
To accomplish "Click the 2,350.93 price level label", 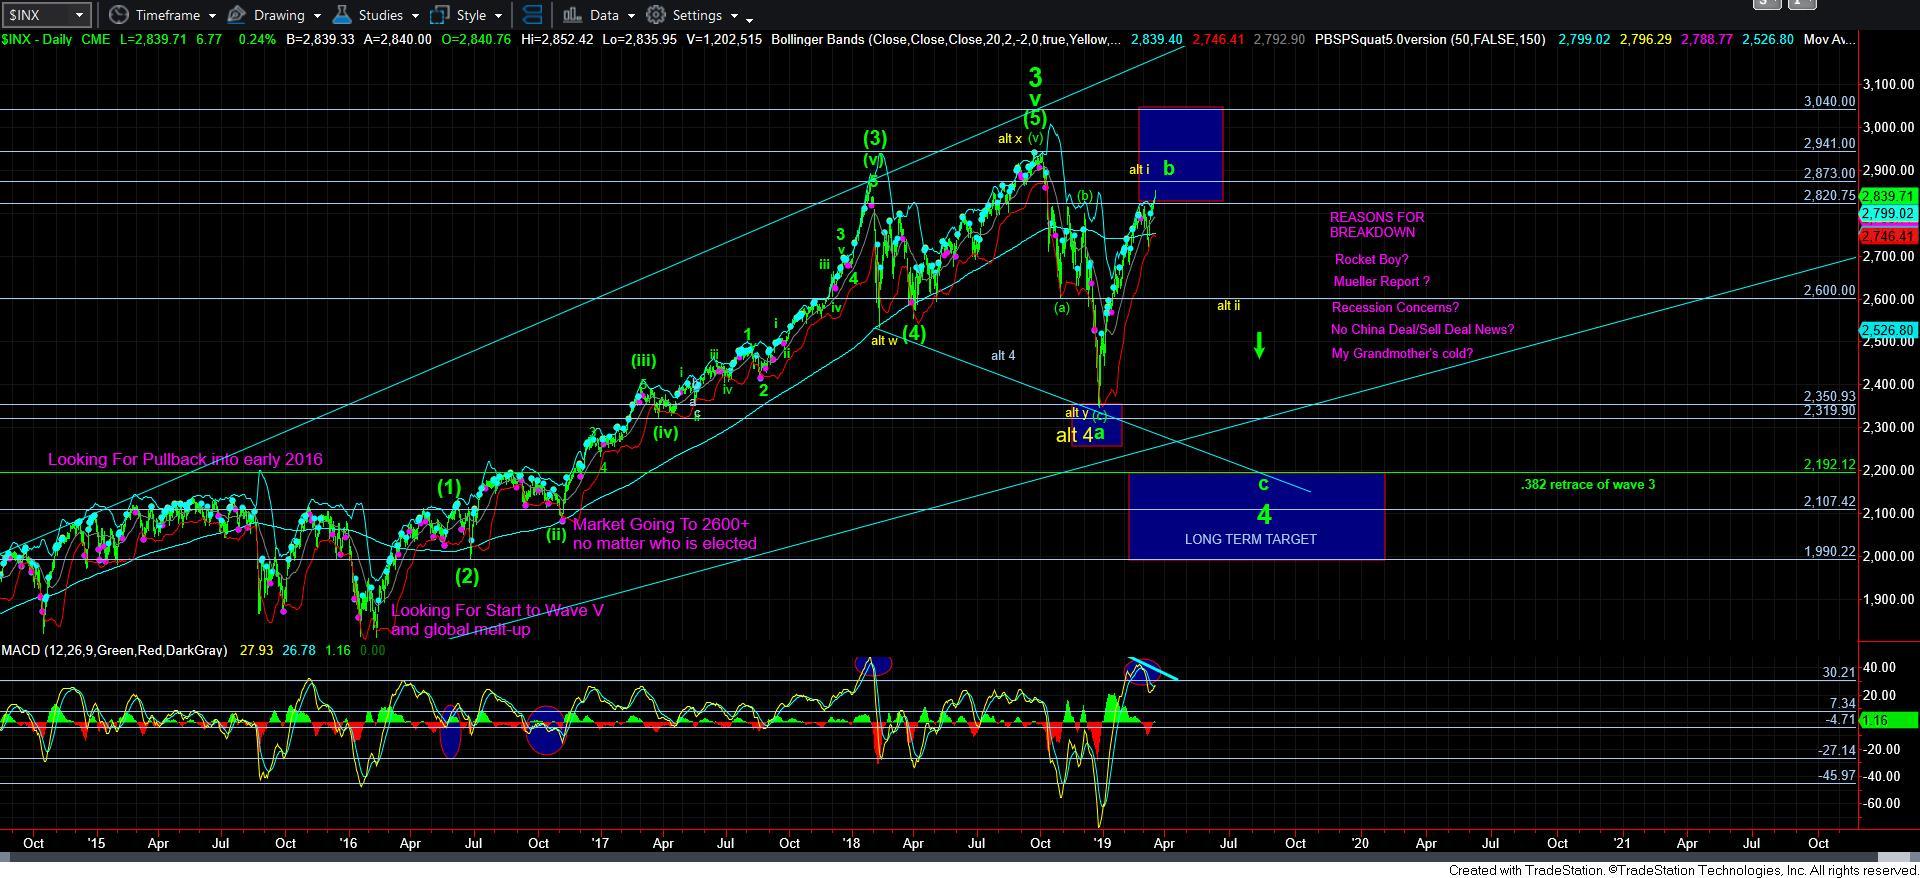I will pos(1829,397).
